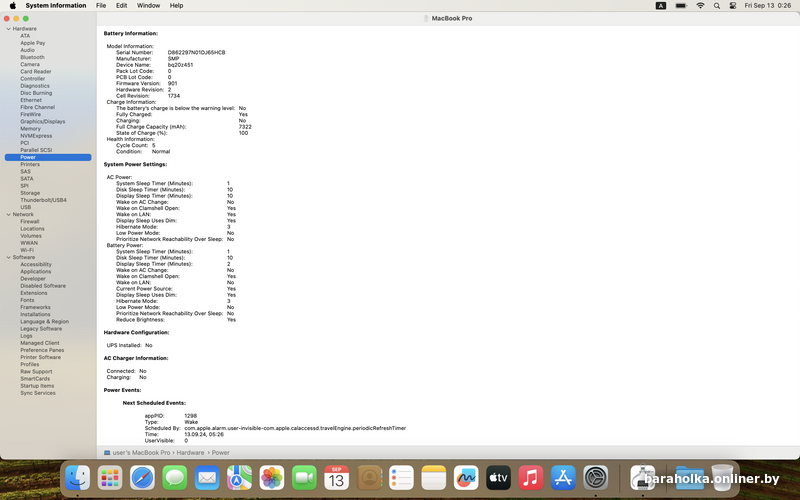This screenshot has width=800, height=500.
Task: Select Apple Pay in the sidebar
Action: 33,43
